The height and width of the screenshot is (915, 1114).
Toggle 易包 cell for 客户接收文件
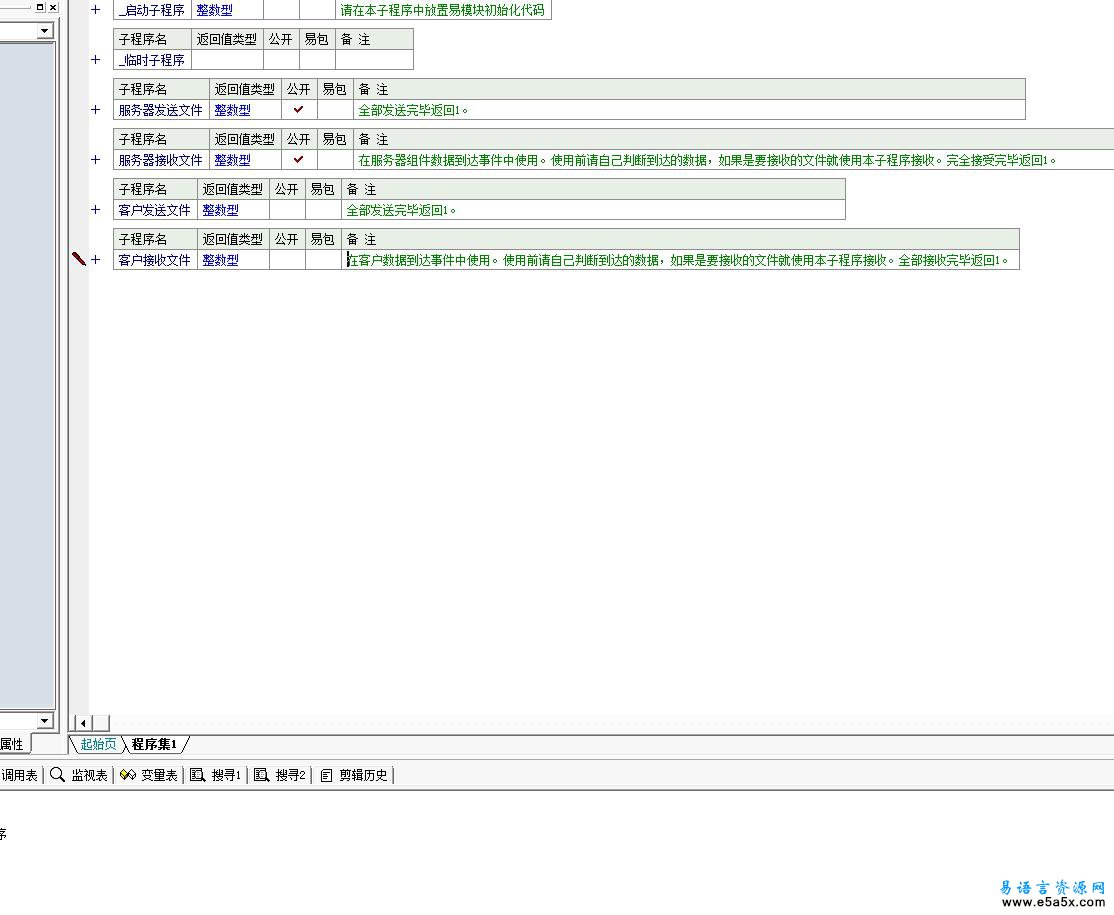tap(323, 260)
